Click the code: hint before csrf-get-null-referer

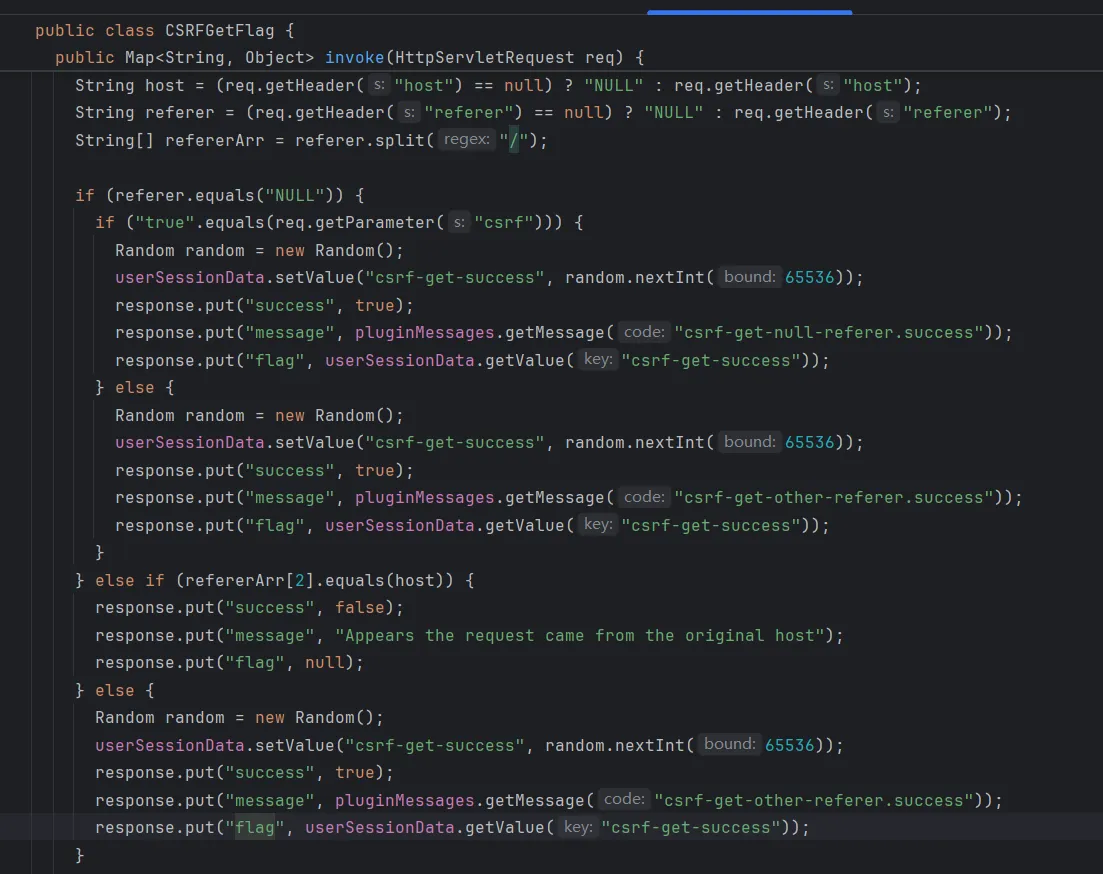(x=643, y=332)
